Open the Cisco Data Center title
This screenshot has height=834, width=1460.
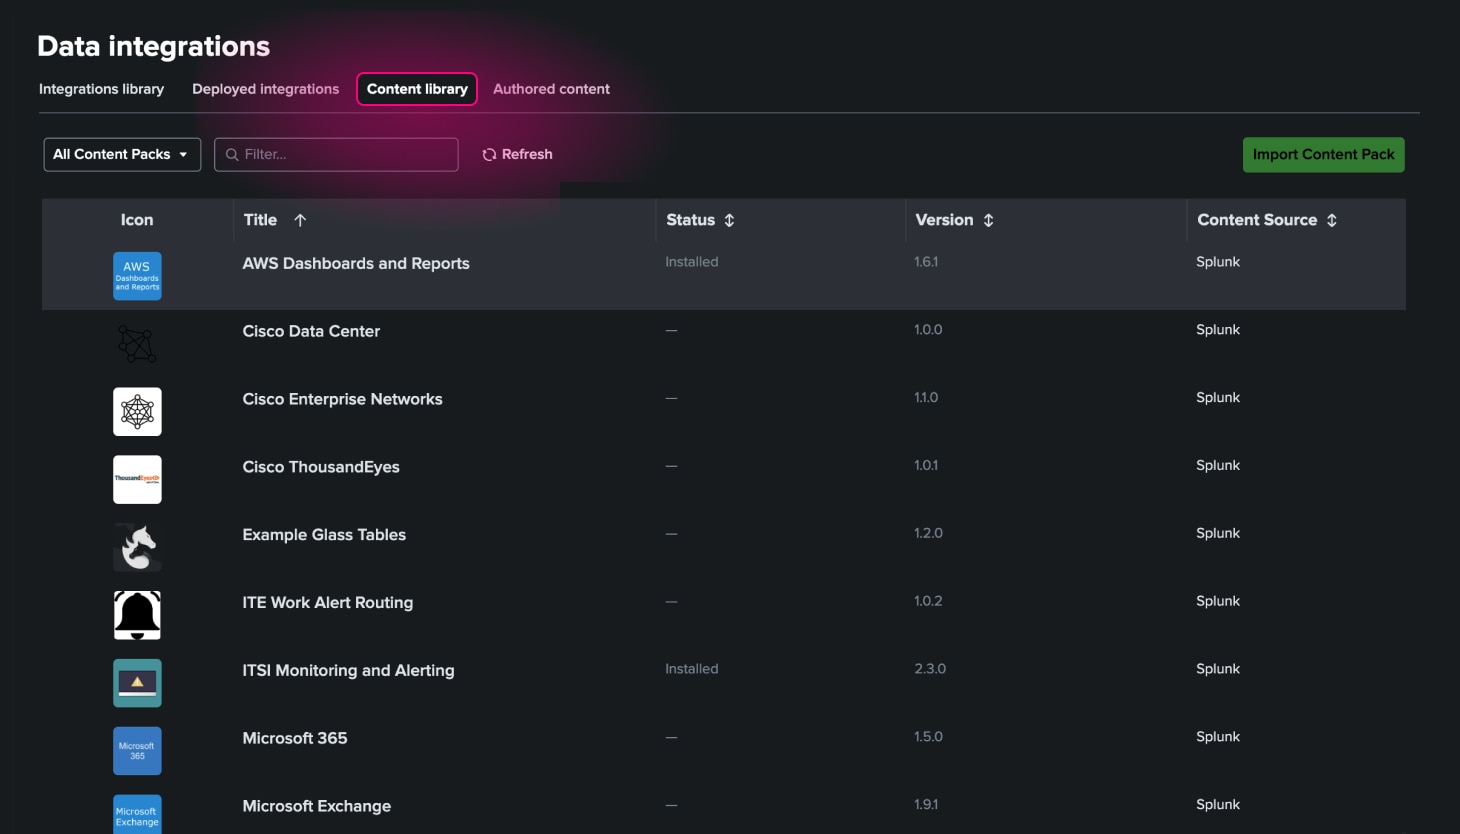[311, 332]
